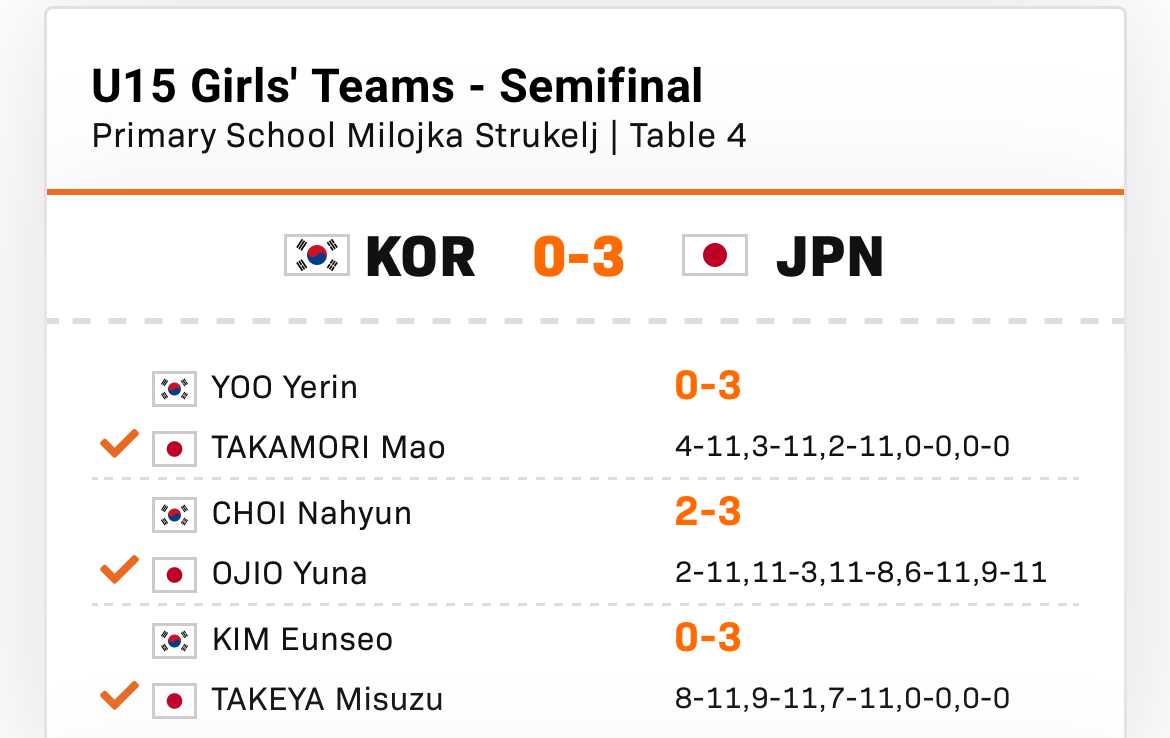Click the 2-3 match score for CHOI Nahyun
1170x738 pixels.
(x=707, y=512)
